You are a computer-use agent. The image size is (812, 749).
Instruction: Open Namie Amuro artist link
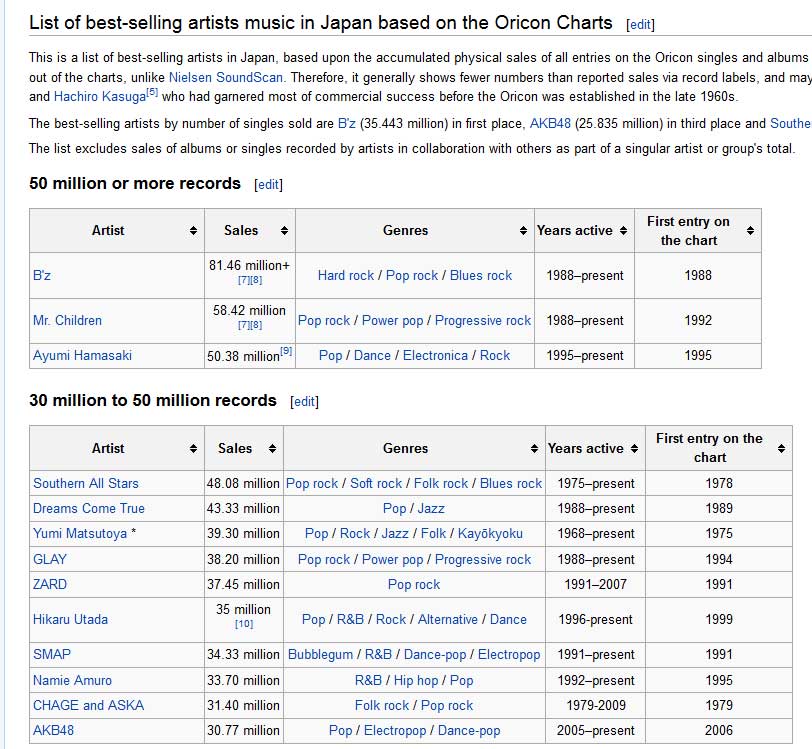point(72,680)
